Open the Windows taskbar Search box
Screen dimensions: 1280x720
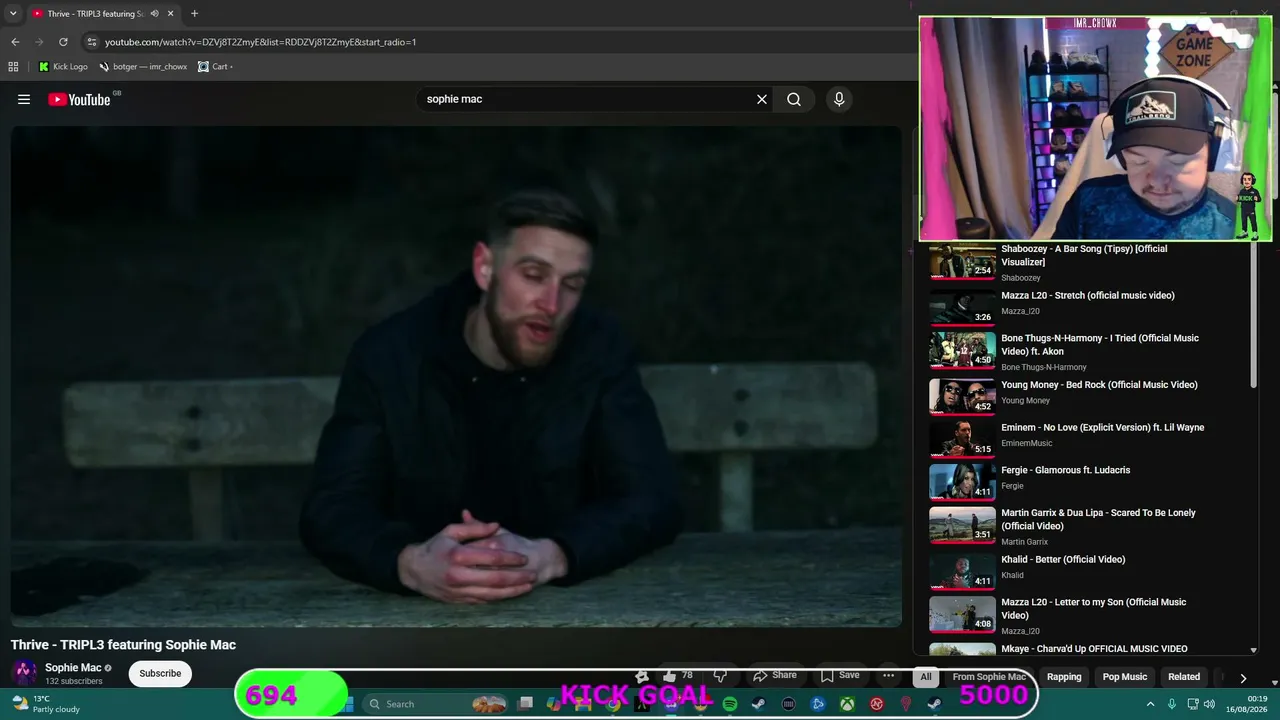(434, 704)
